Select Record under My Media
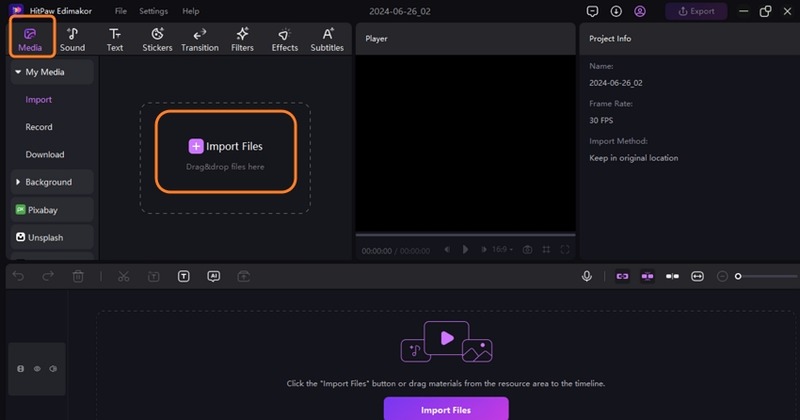This screenshot has height=420, width=800. click(x=39, y=127)
